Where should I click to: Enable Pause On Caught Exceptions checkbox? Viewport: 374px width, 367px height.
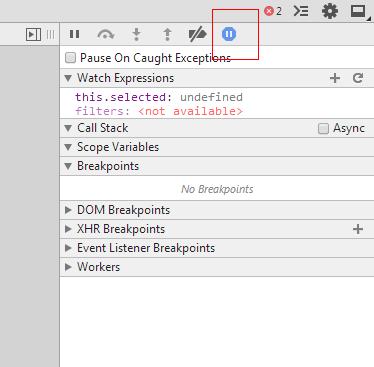[x=70, y=58]
